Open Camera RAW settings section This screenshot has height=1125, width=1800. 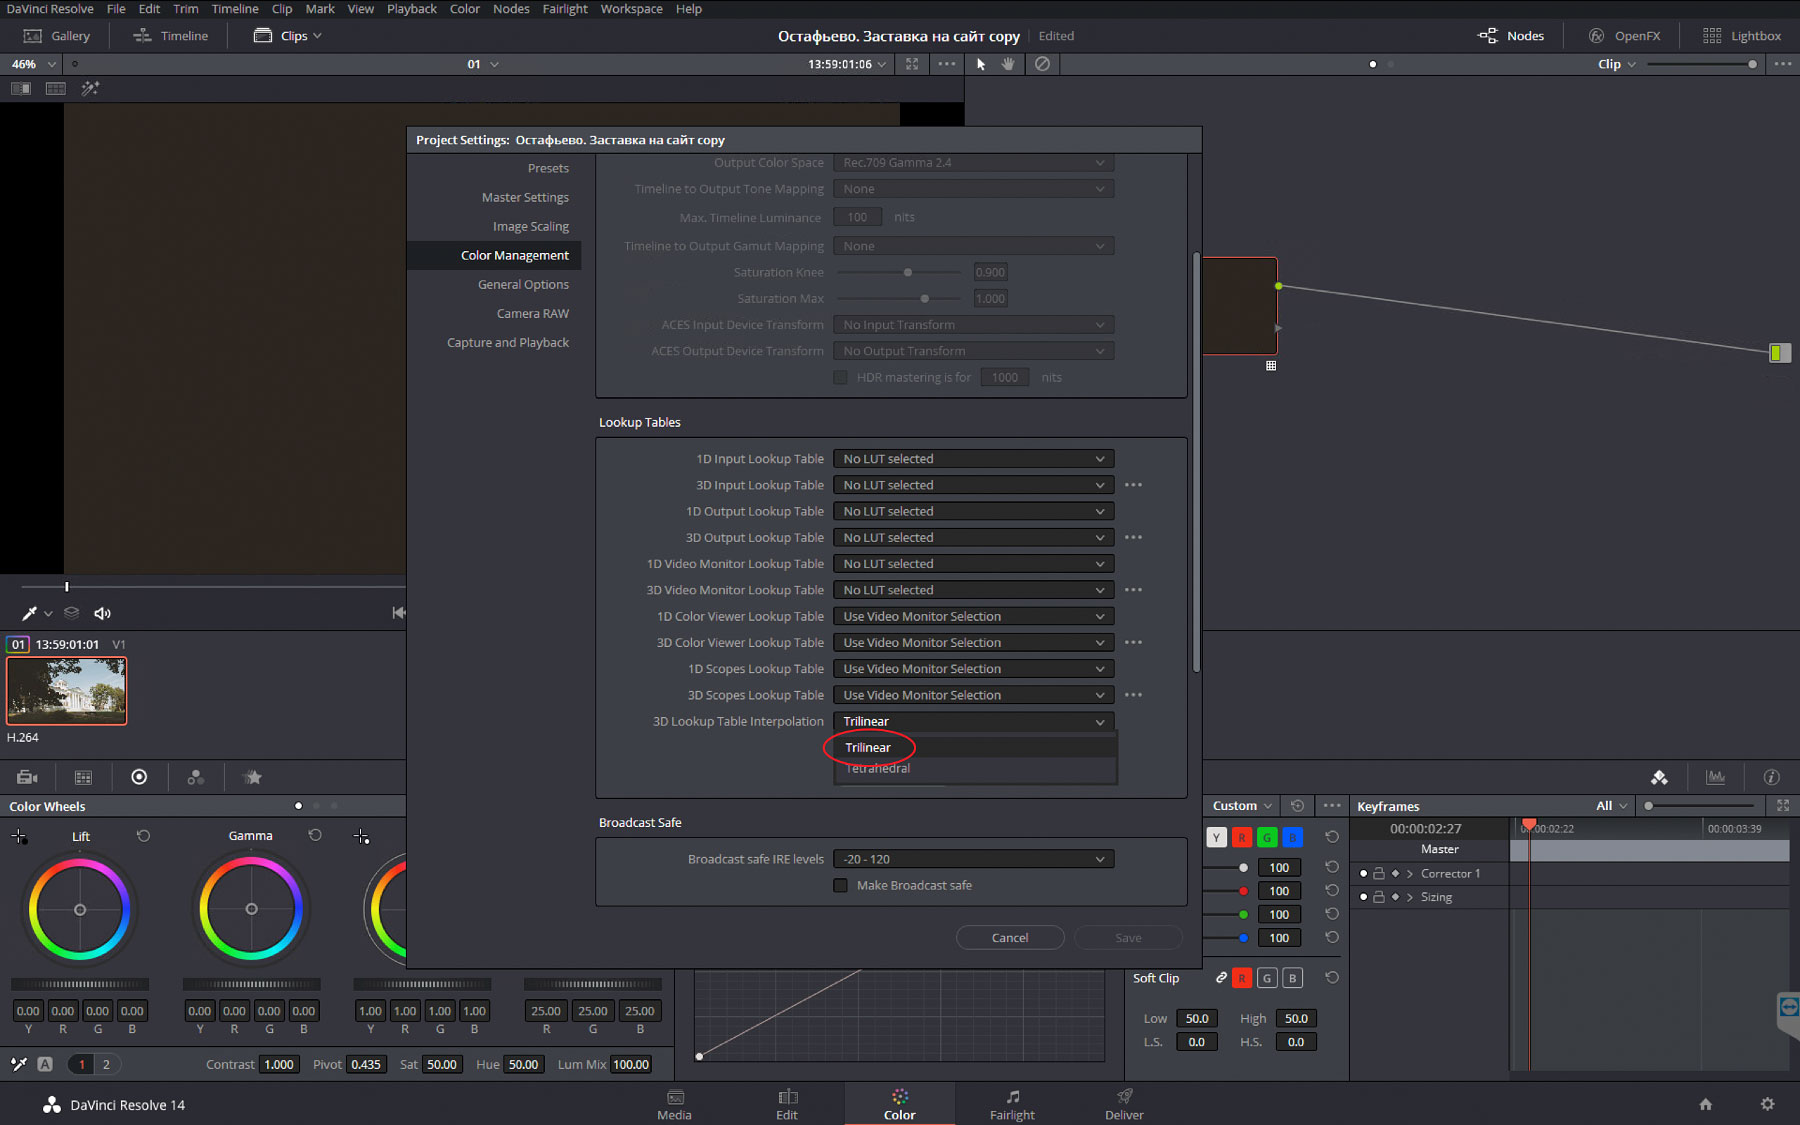533,314
